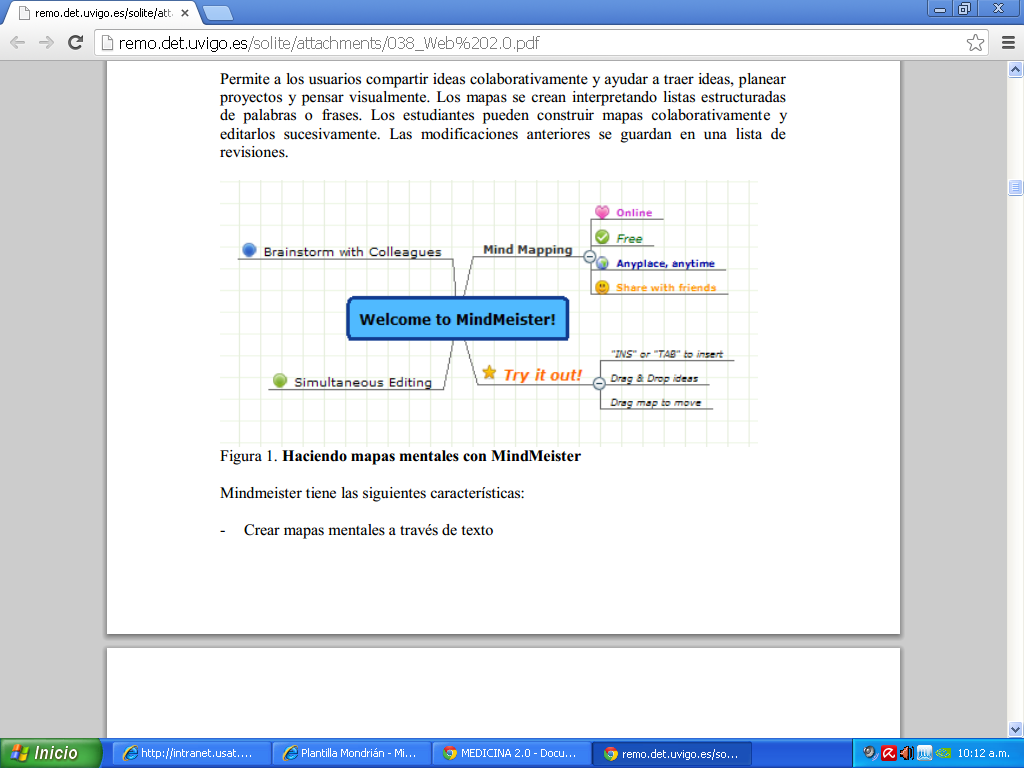Click the scrollbar down arrow
The image size is (1024, 768).
(1015, 729)
